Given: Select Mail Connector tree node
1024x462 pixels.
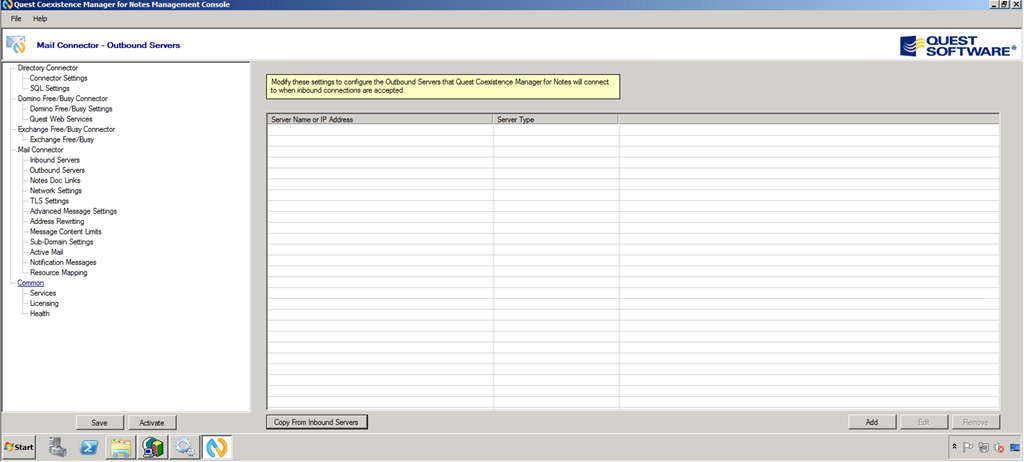Looking at the screenshot, I should 40,150.
